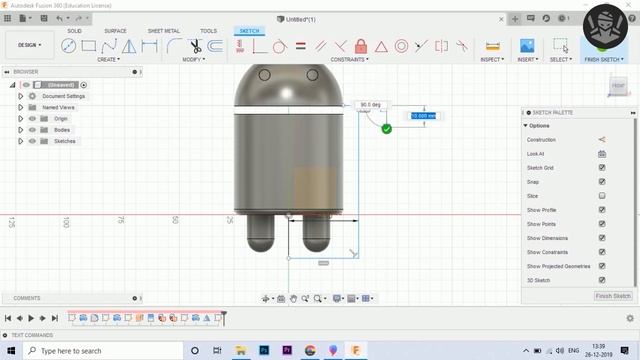This screenshot has width=640, height=360.
Task: Click the Save icon
Action: pyautogui.click(x=44, y=18)
